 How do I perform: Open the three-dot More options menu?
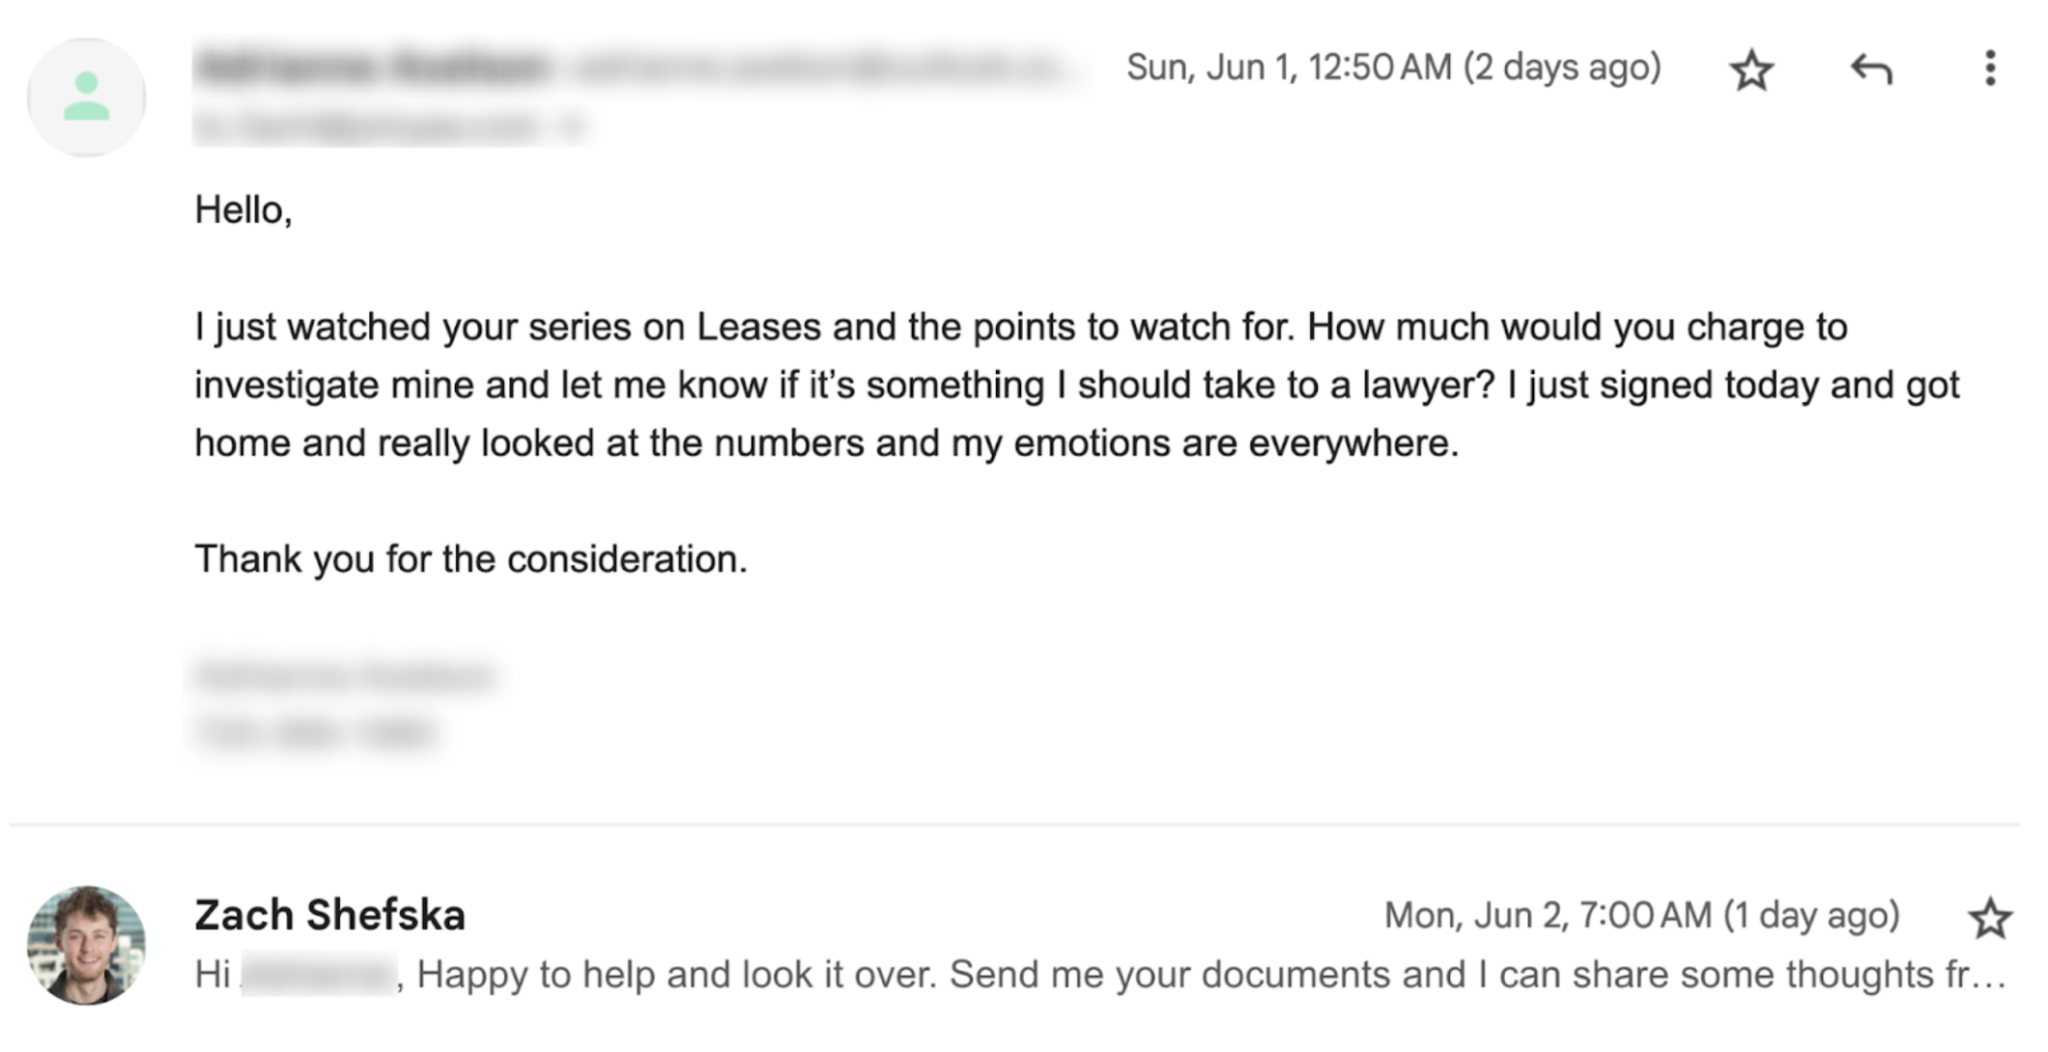(x=1990, y=68)
